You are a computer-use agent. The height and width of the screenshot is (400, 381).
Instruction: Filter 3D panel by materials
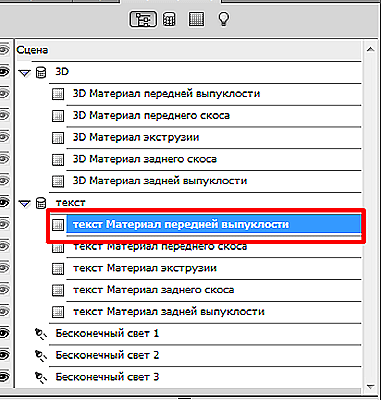tap(196, 20)
